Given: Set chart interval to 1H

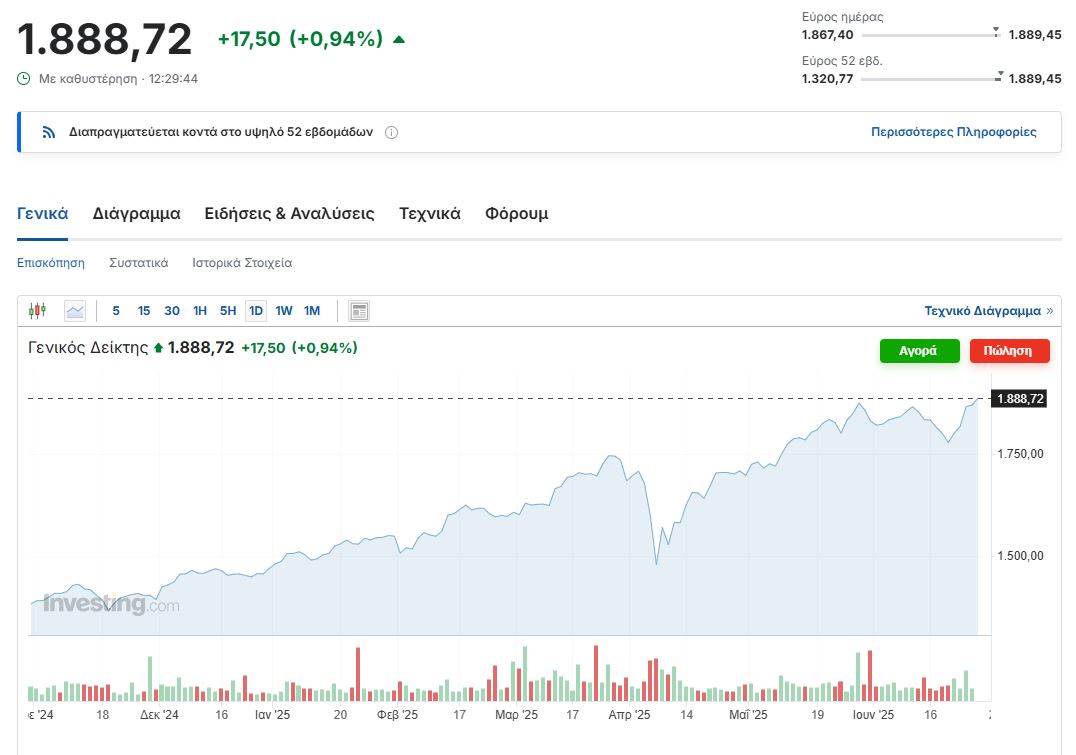Looking at the screenshot, I should point(200,311).
